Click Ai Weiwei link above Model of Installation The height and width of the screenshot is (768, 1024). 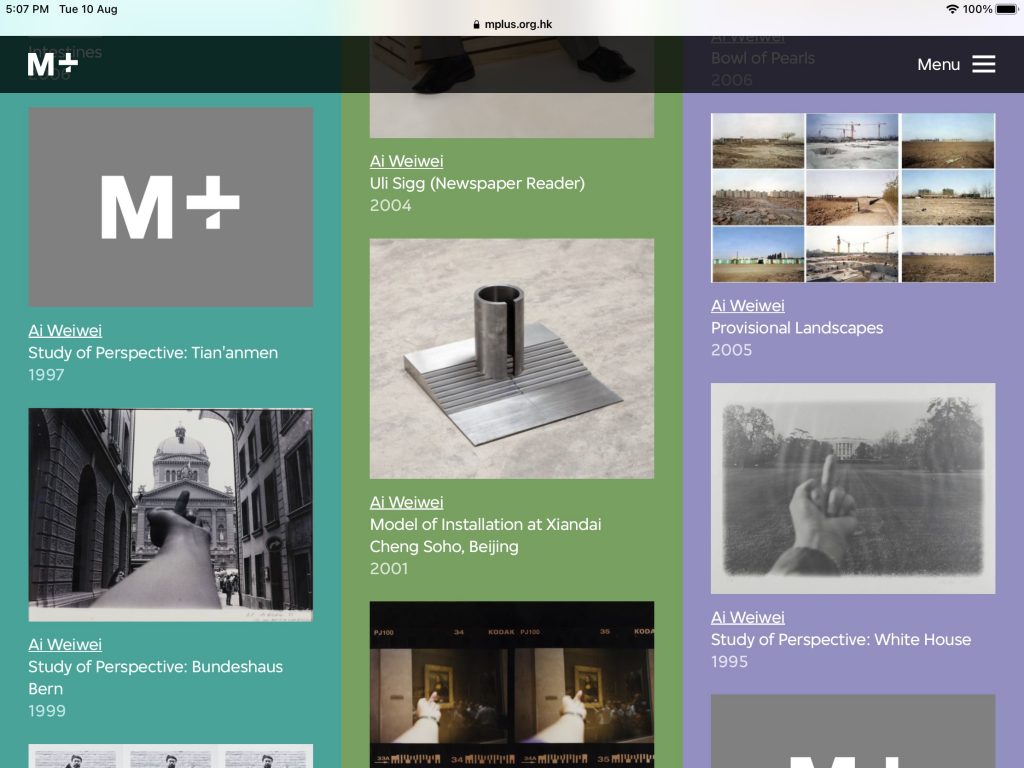[406, 502]
